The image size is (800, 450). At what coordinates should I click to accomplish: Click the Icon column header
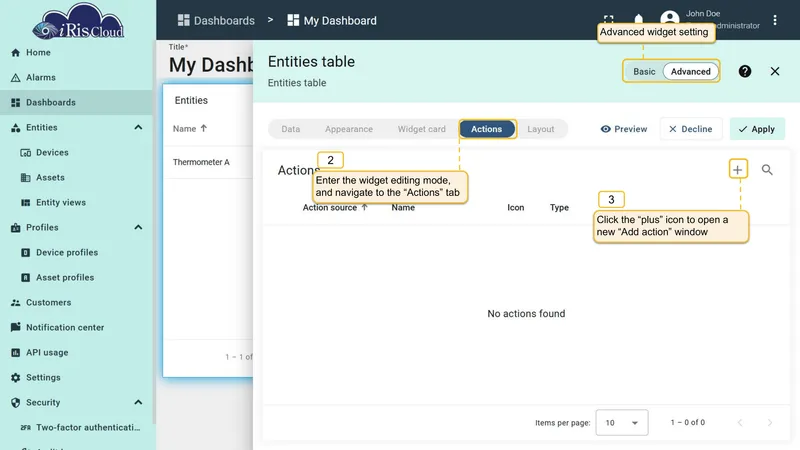tap(515, 208)
